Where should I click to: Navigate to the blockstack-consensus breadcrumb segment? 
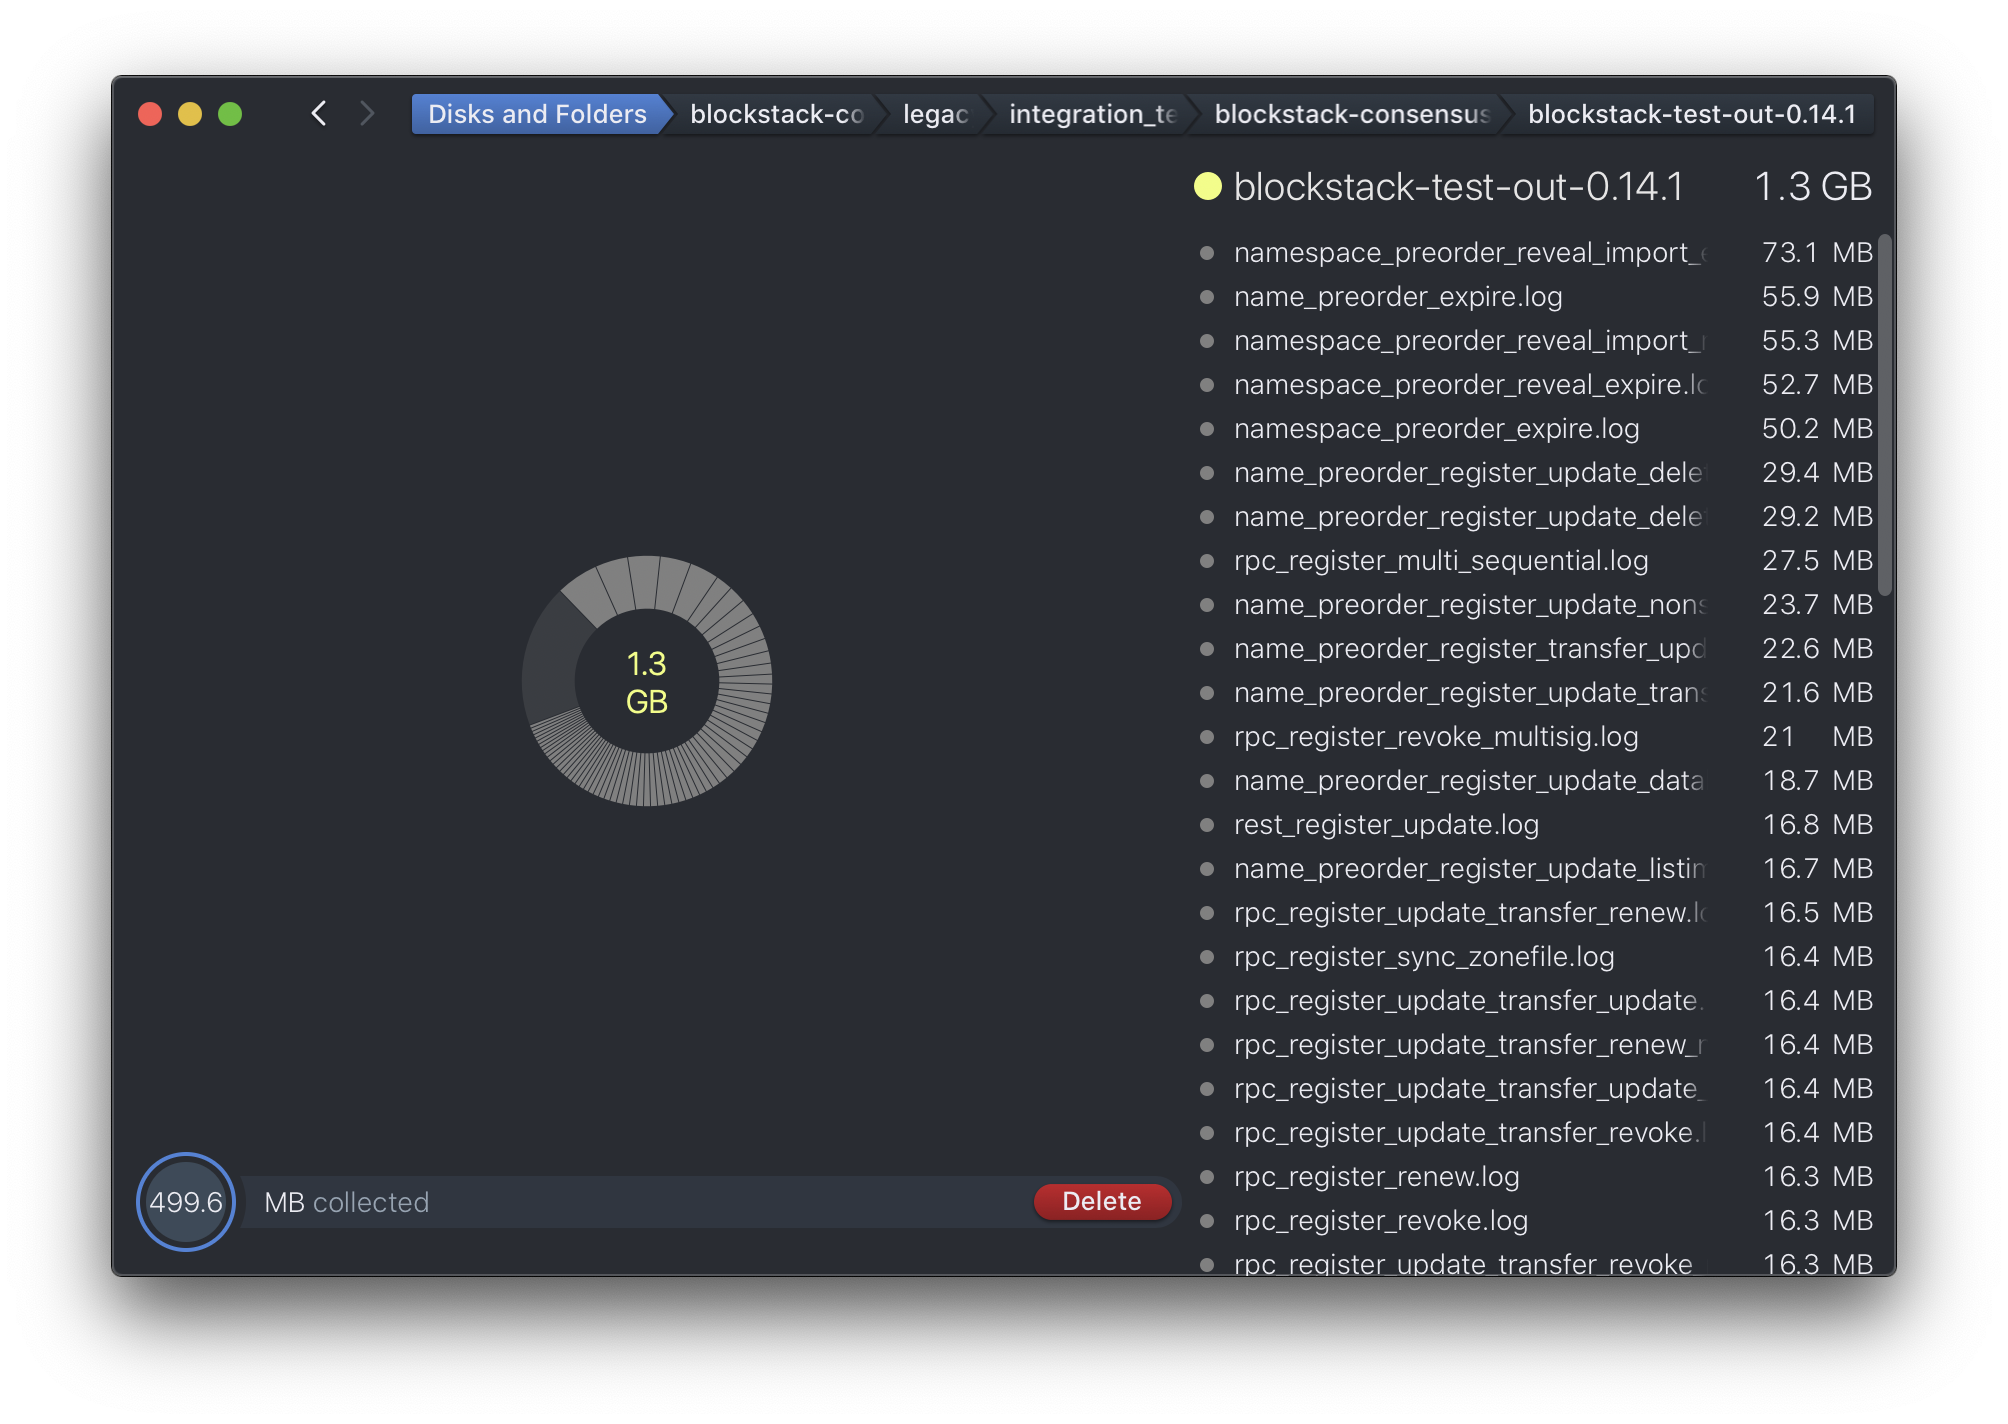pos(1350,113)
